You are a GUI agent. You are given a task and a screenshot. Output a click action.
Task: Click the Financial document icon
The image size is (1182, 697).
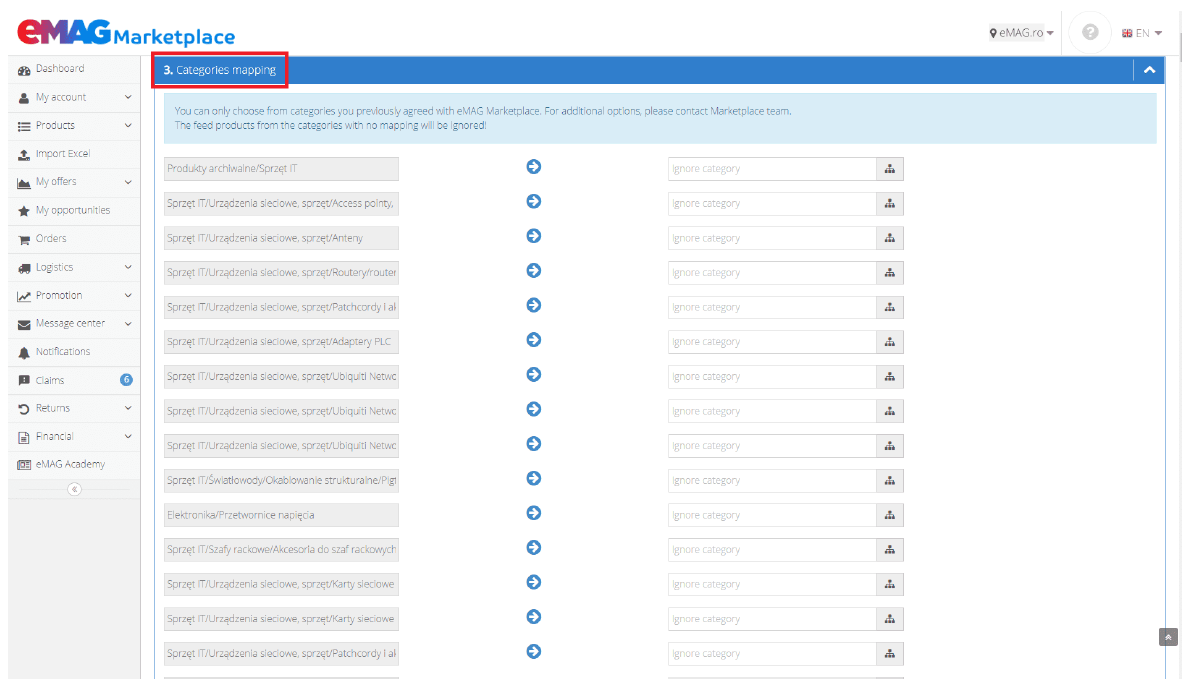click(x=24, y=437)
